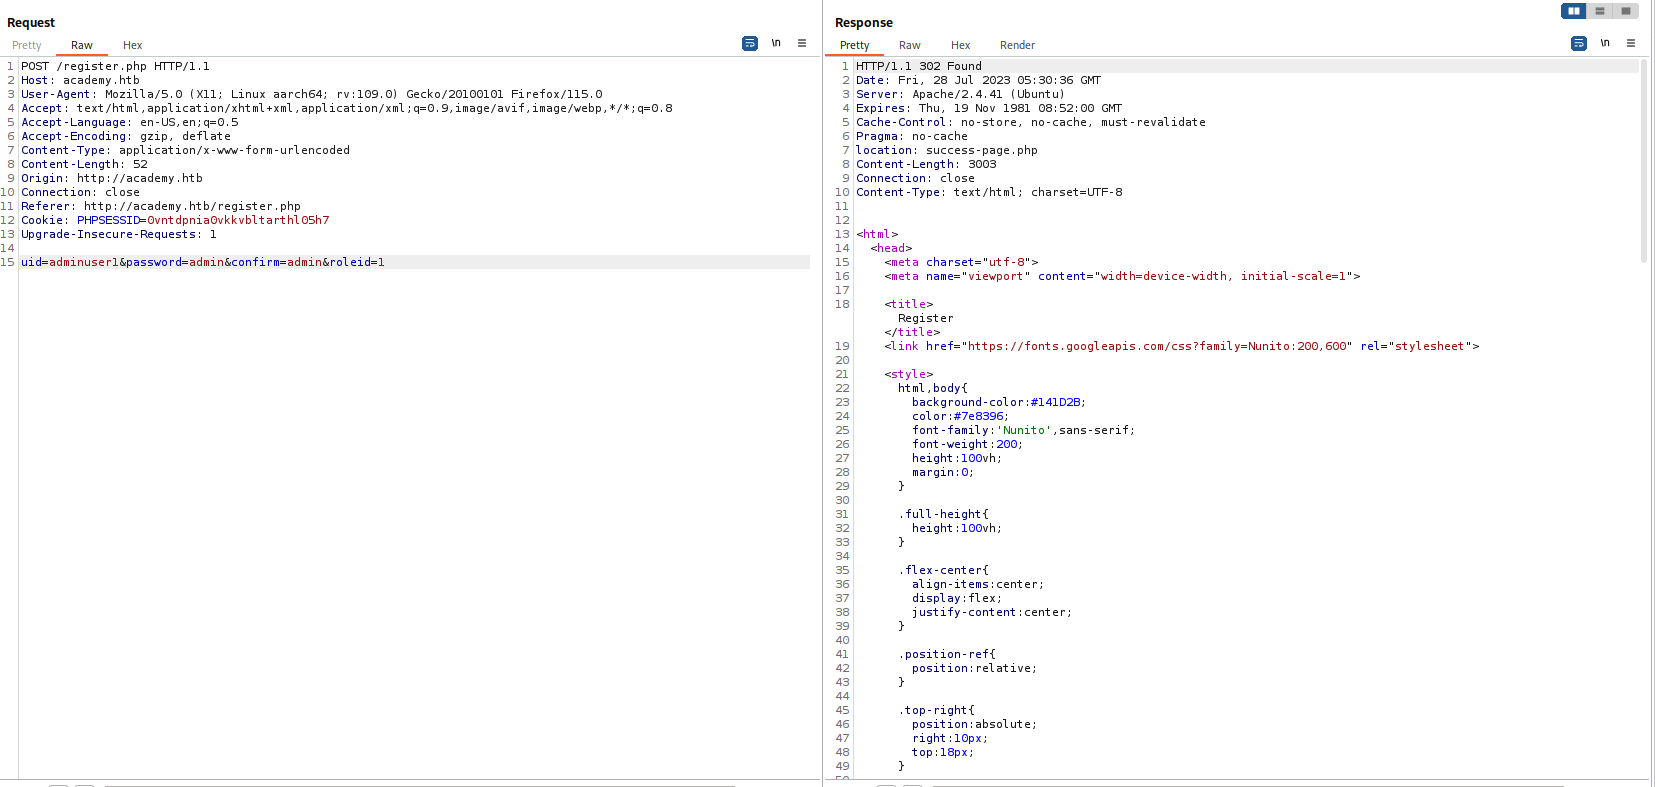Viewport: 1655px width, 787px height.
Task: Click the background-color #141D2B value
Action: pos(1056,402)
